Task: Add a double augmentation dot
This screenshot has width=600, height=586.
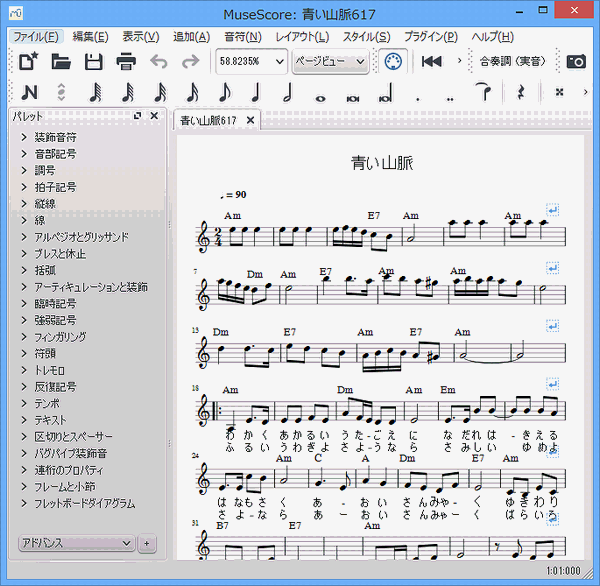Action: 450,99
